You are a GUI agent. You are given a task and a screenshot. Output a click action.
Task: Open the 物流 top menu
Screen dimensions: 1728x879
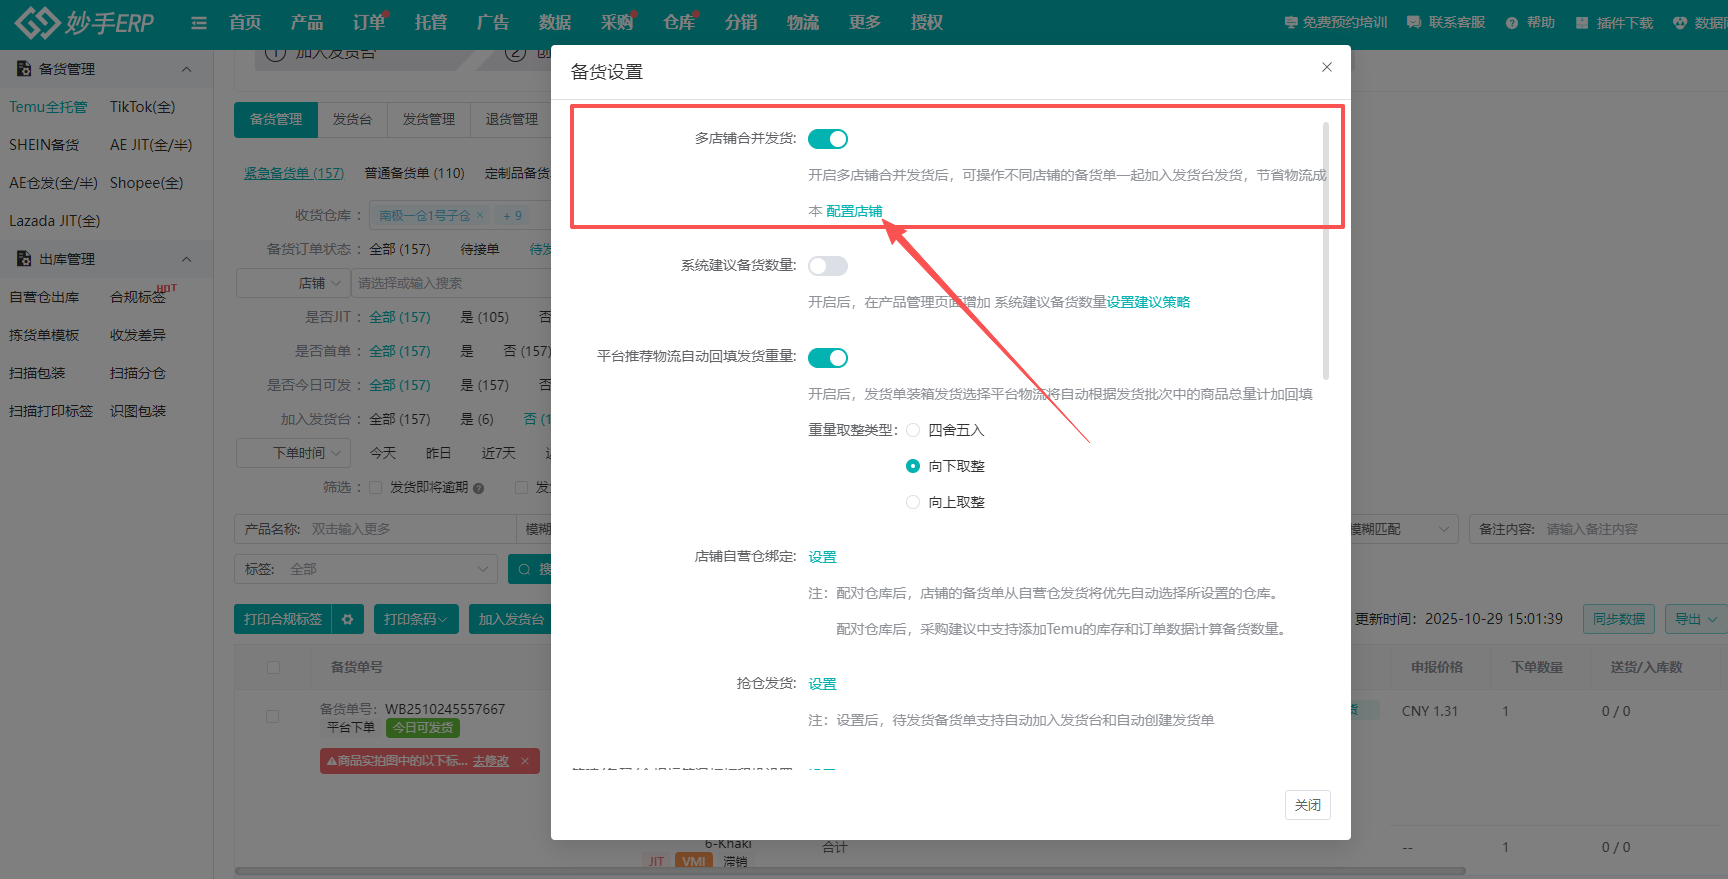point(803,22)
